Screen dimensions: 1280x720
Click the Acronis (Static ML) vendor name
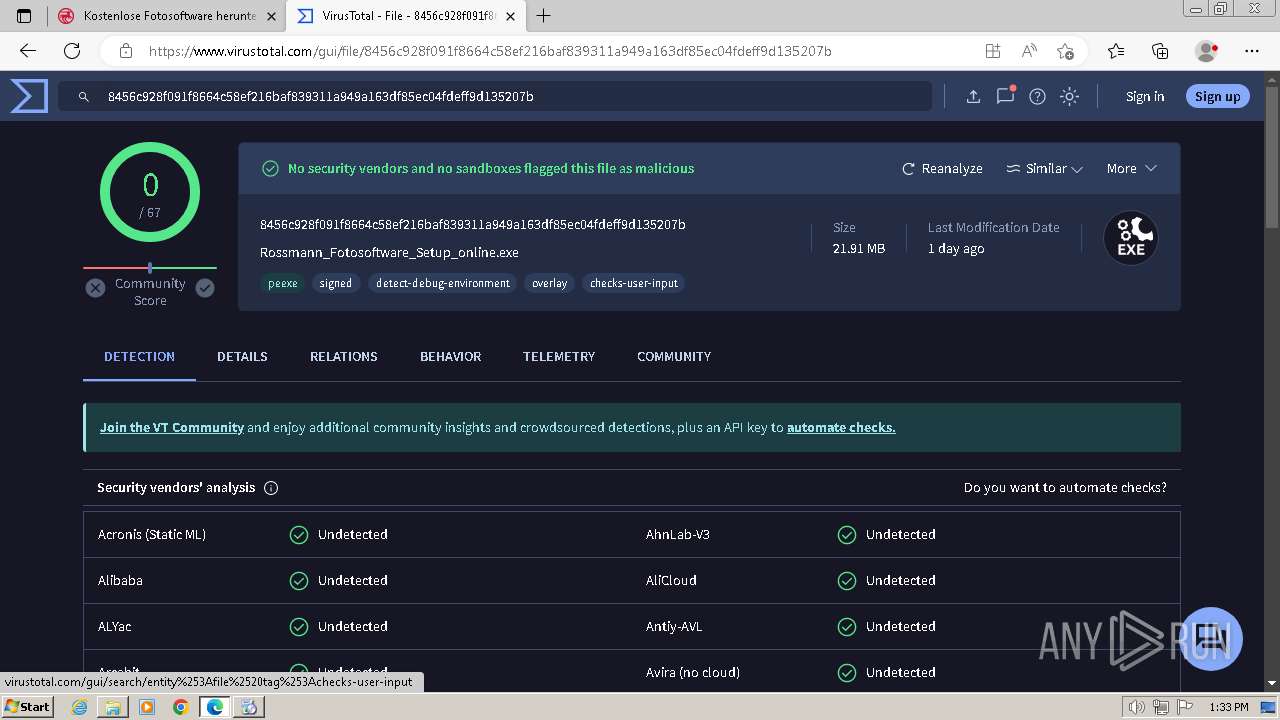point(152,534)
